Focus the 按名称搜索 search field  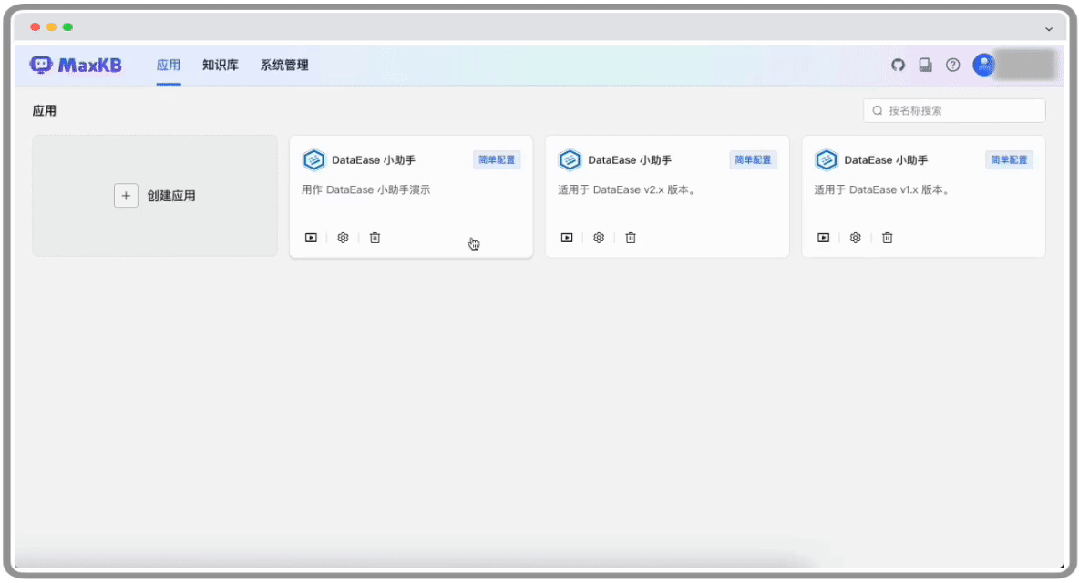(954, 111)
